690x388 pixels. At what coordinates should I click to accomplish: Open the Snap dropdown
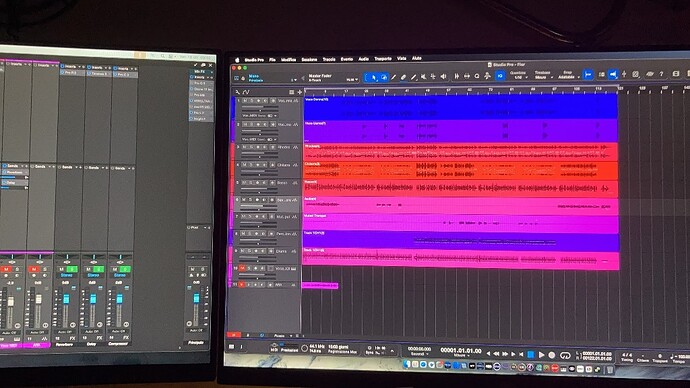click(x=567, y=75)
